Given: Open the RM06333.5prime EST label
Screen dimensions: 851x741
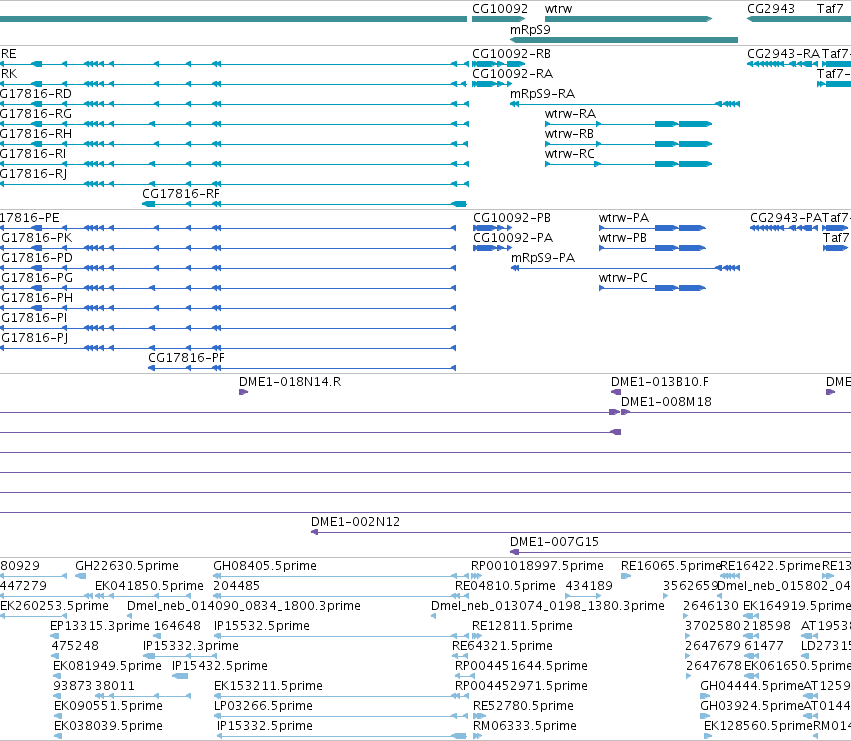Looking at the screenshot, I should (x=525, y=726).
